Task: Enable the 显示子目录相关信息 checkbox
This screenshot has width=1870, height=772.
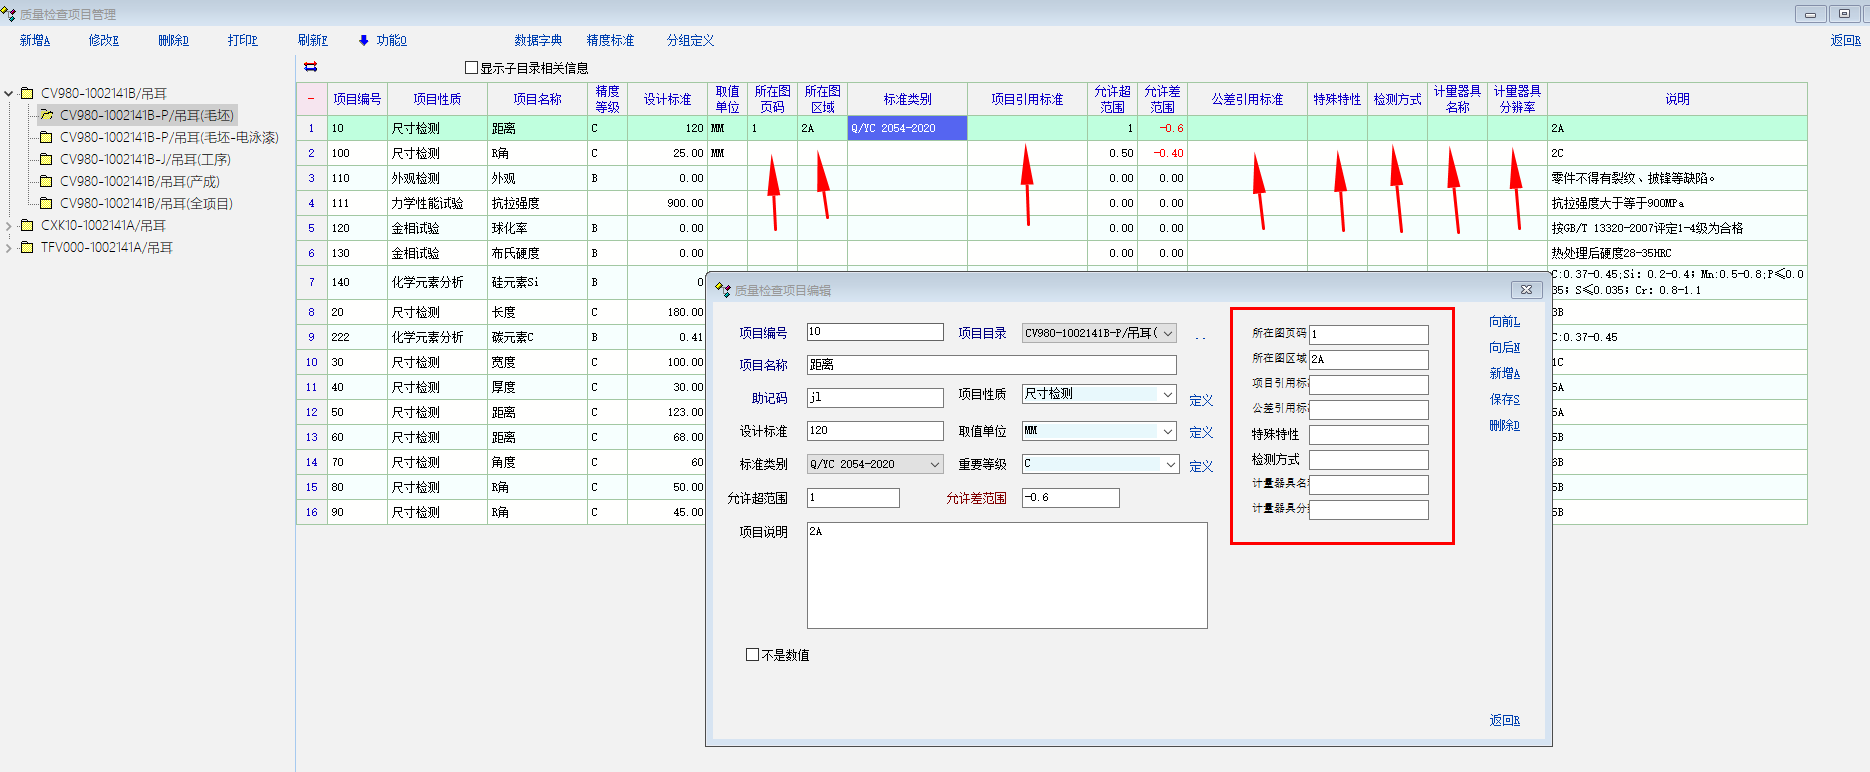Action: [472, 68]
